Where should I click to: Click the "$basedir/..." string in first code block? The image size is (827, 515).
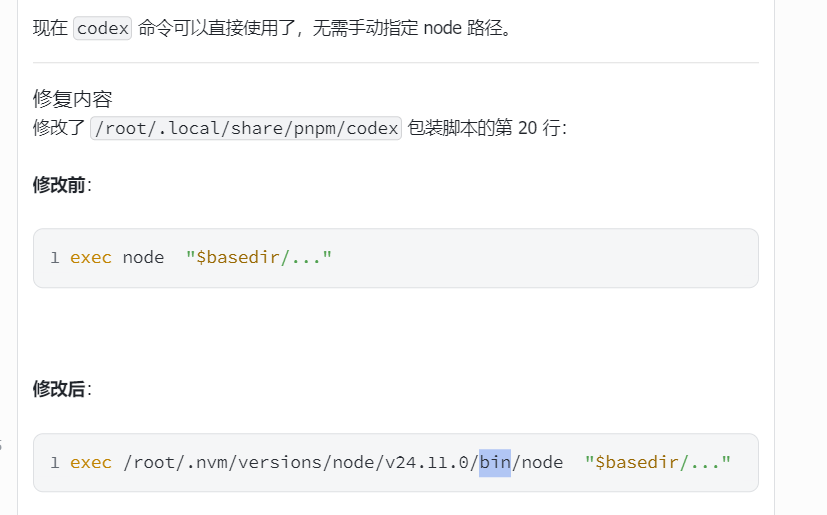coord(259,258)
